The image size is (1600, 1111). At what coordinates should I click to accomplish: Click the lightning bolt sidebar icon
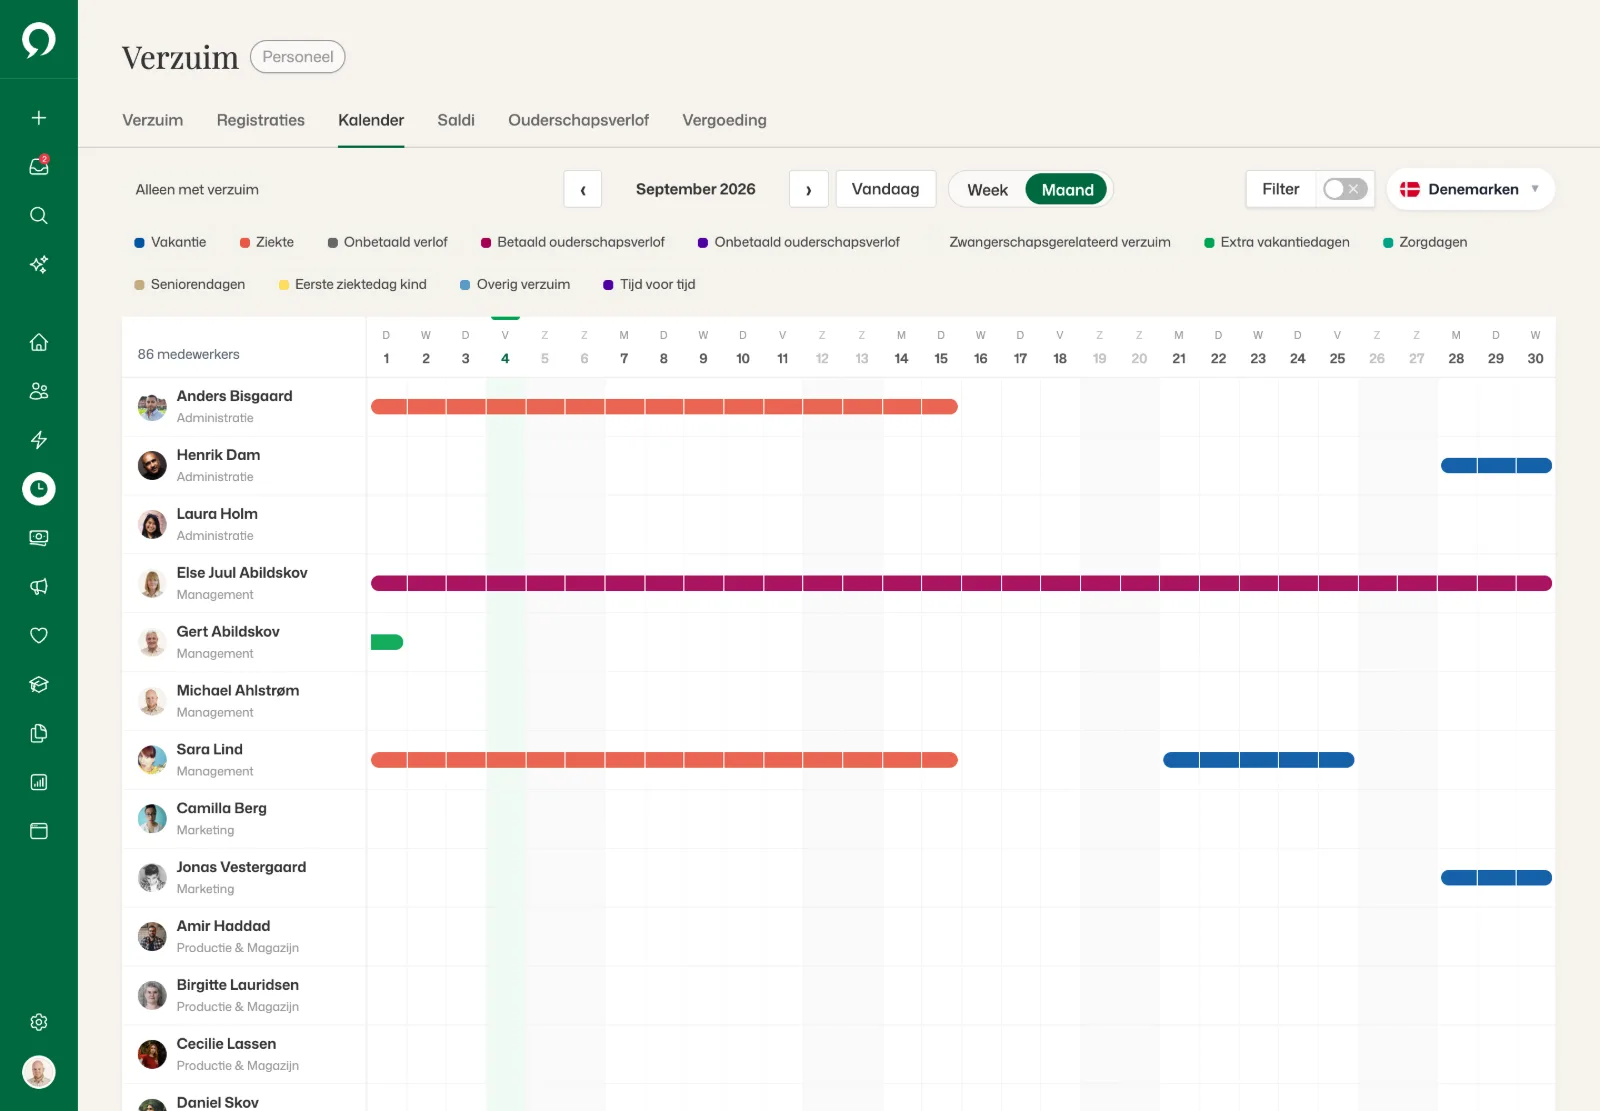(x=39, y=440)
